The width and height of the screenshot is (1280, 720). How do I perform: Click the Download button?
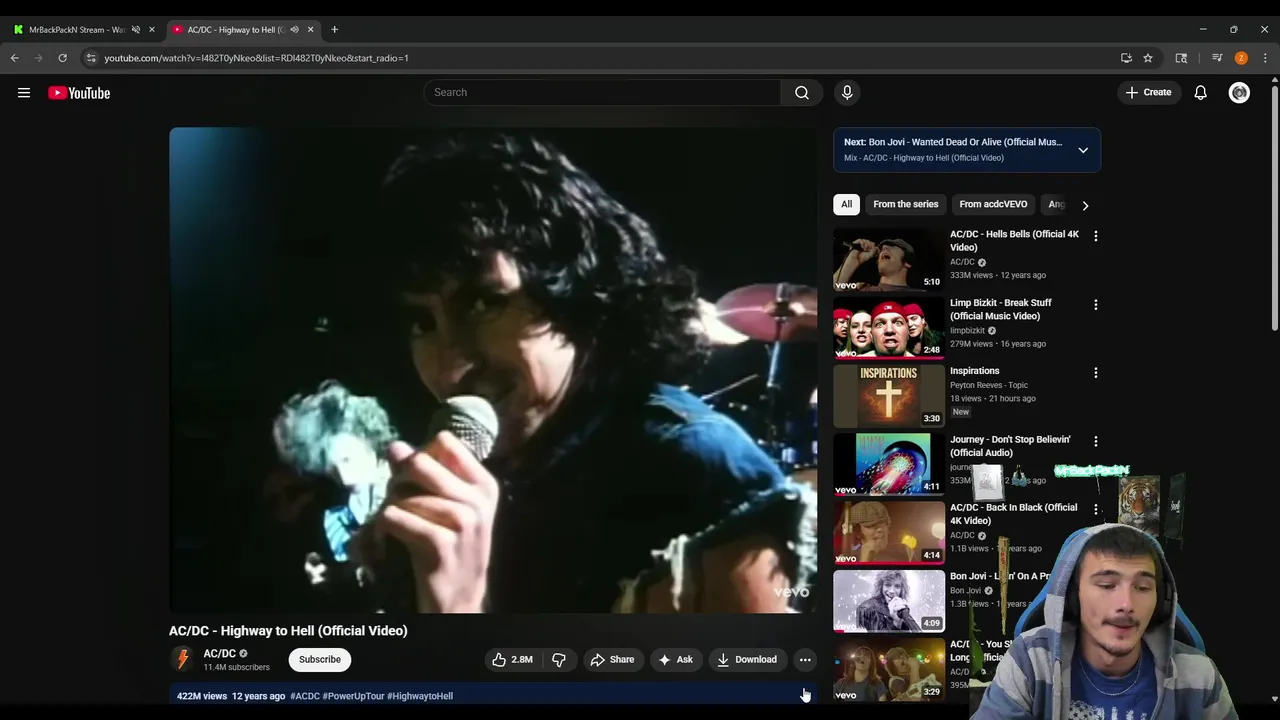coord(747,659)
